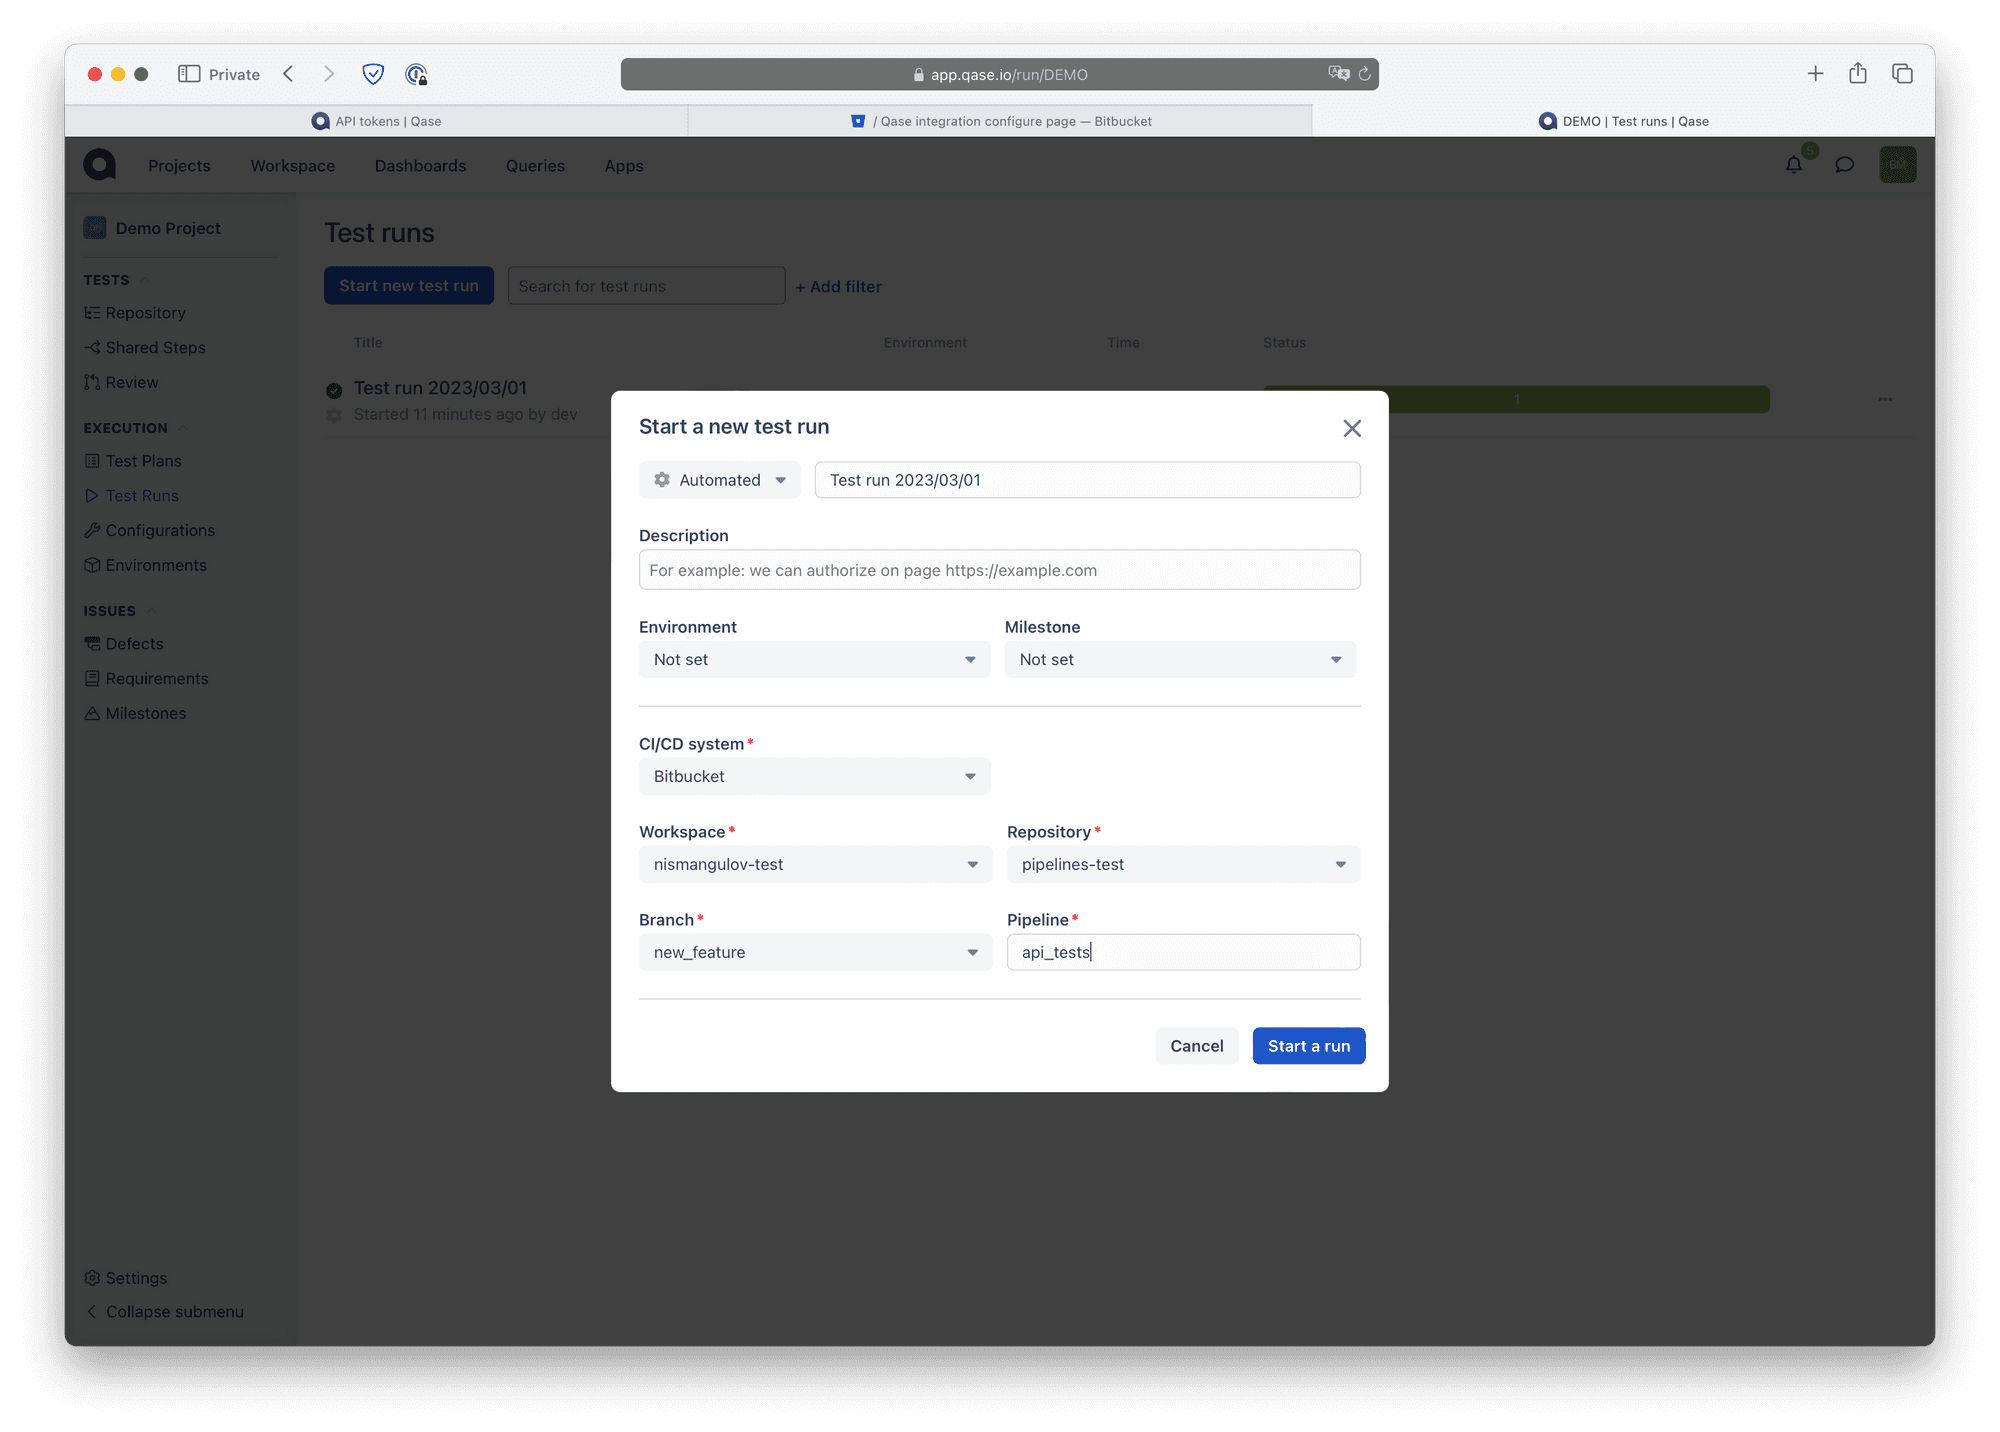Collapse the TESTS section

tap(116, 280)
